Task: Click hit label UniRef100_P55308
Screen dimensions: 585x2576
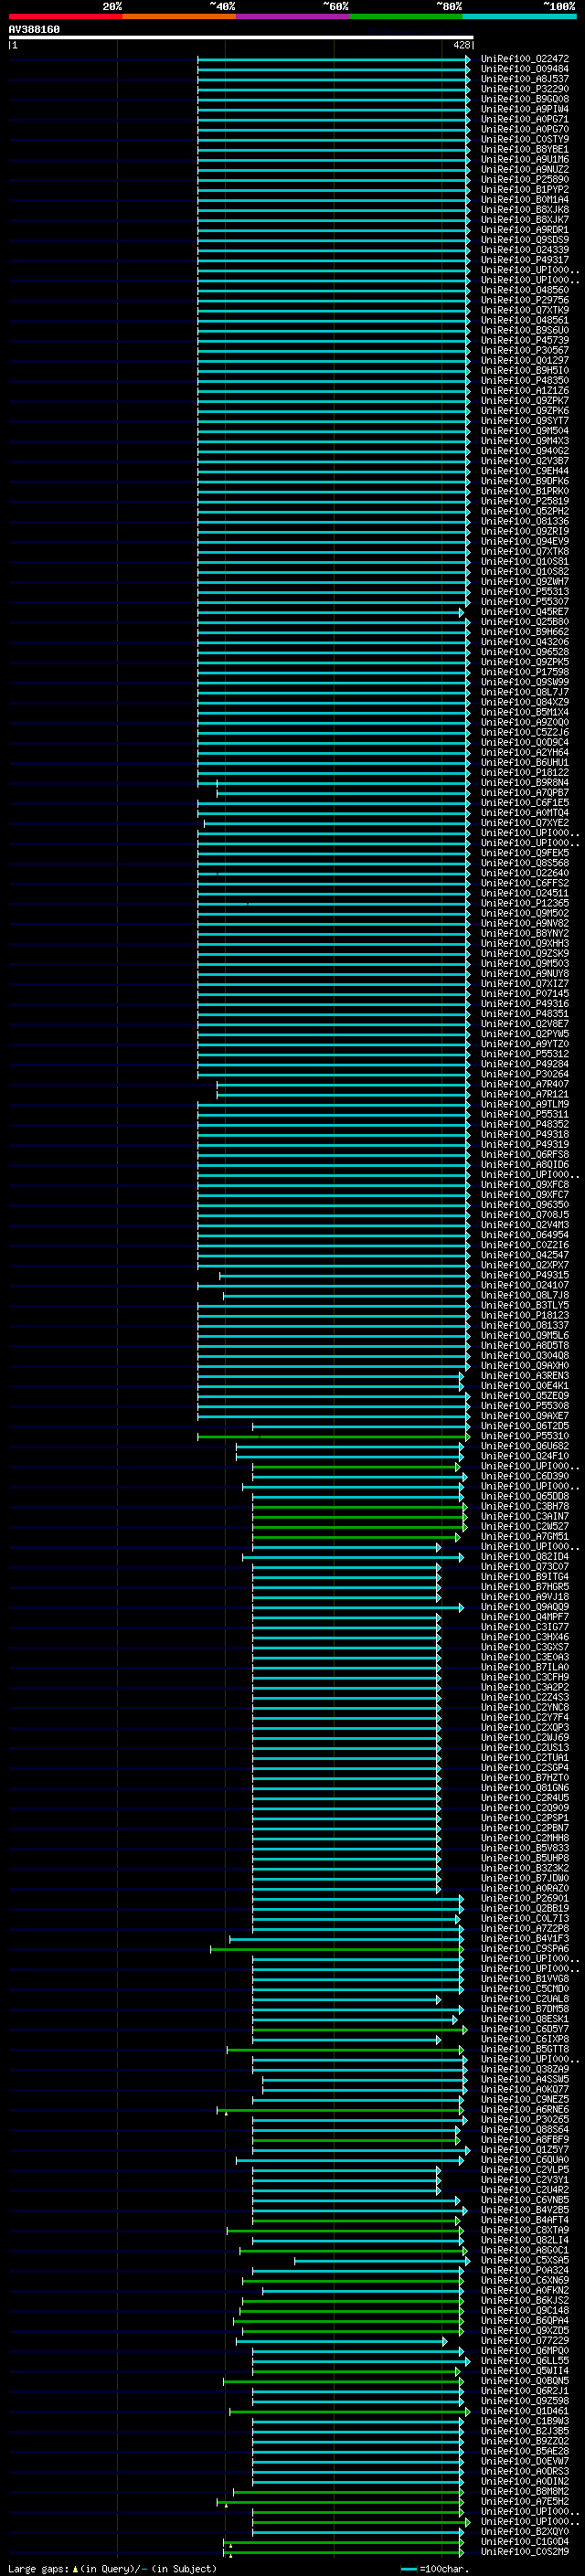Action: (x=525, y=1405)
